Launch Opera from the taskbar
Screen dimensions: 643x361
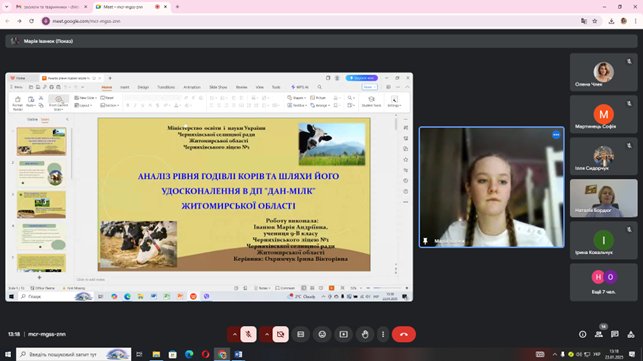point(205,354)
